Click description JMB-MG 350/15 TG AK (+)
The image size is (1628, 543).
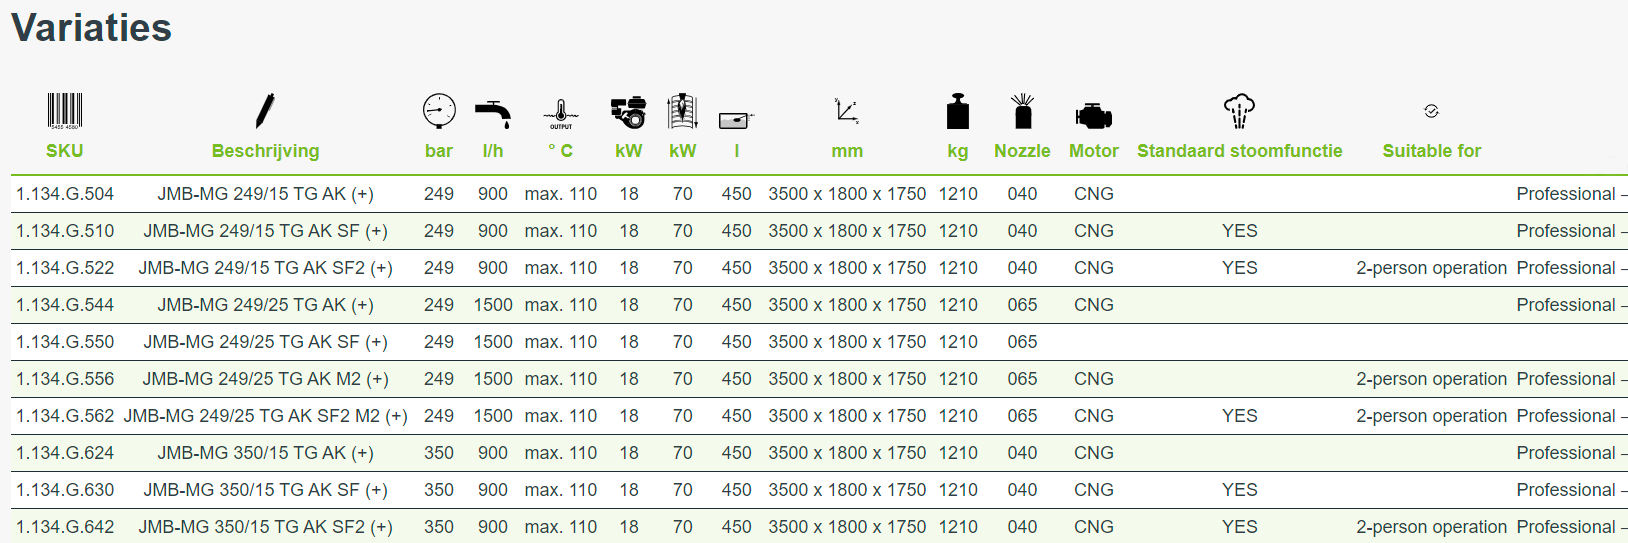coord(265,453)
